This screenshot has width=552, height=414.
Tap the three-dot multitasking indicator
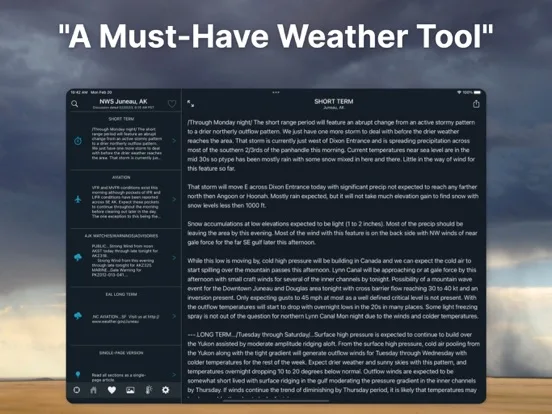tap(276, 93)
